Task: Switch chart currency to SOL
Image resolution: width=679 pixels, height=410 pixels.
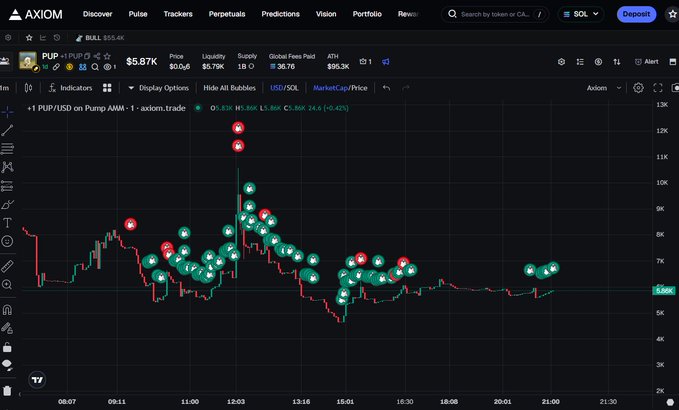Action: coord(293,88)
